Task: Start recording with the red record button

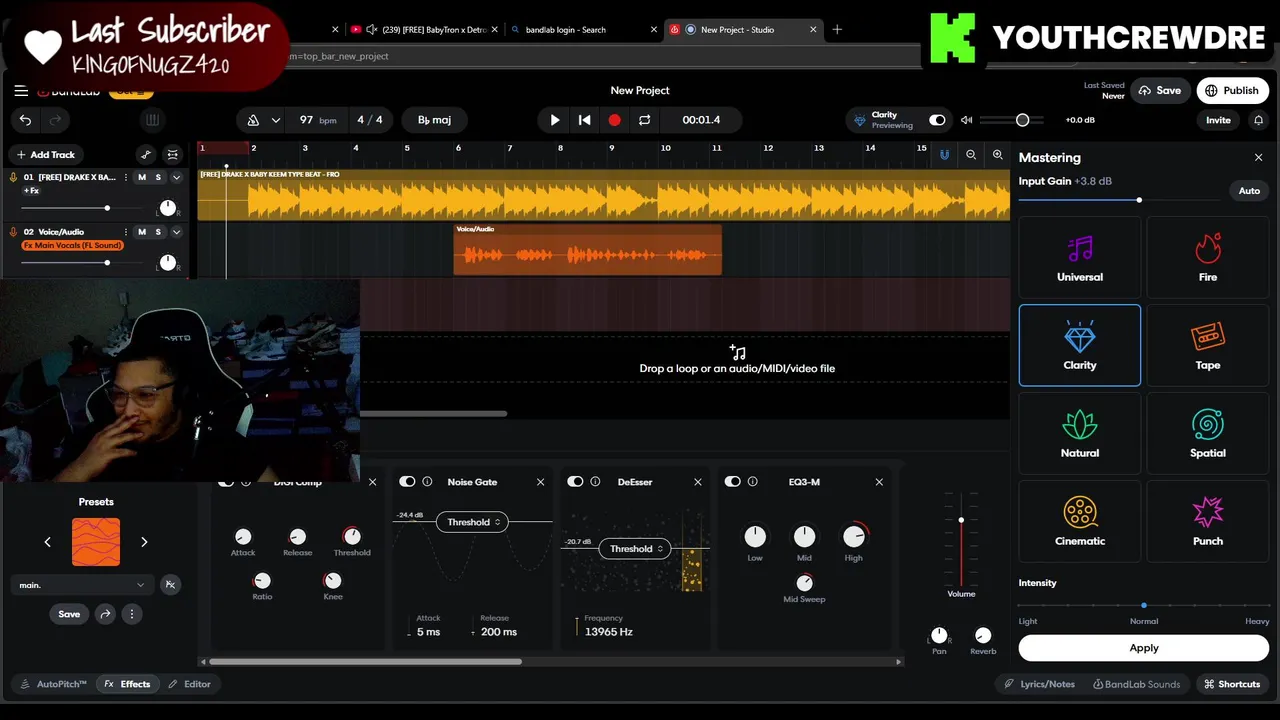Action: 614,120
